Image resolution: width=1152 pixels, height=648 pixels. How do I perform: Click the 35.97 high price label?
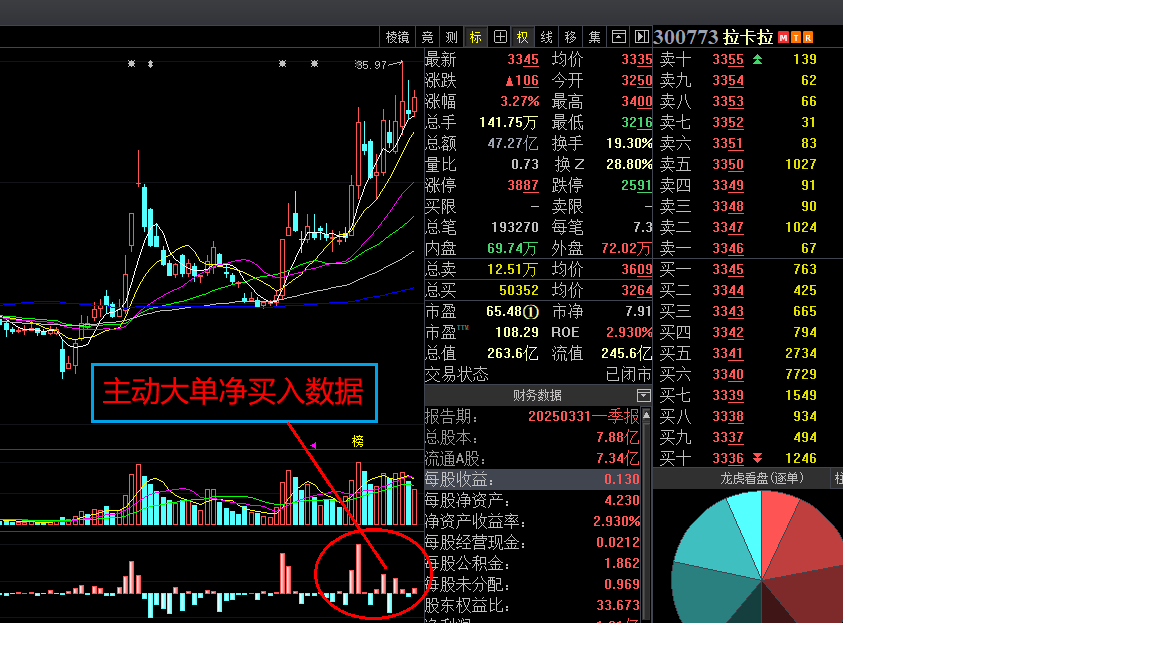point(371,65)
